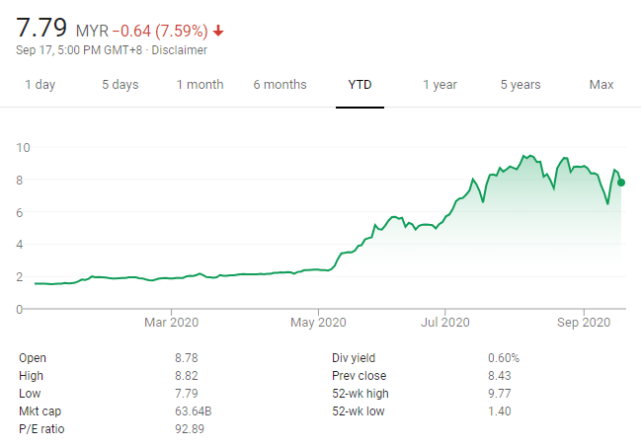Viewport: 641px width, 446px height.
Task: Click the Mar 2020 axis label
Action: click(171, 322)
